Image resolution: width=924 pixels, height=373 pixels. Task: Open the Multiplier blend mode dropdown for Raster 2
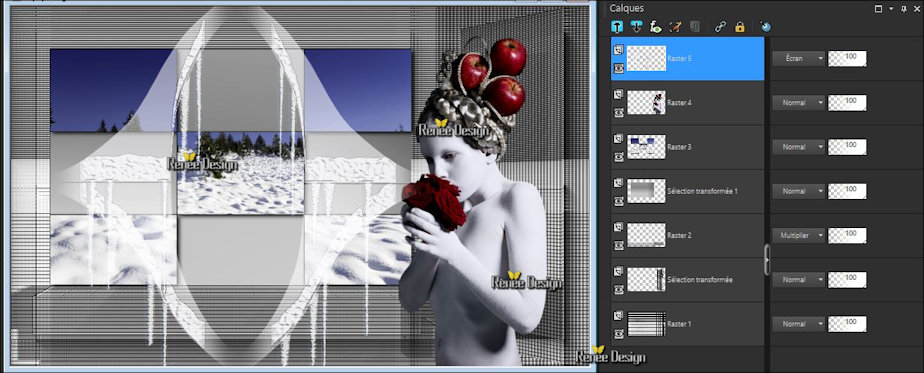[x=798, y=235]
